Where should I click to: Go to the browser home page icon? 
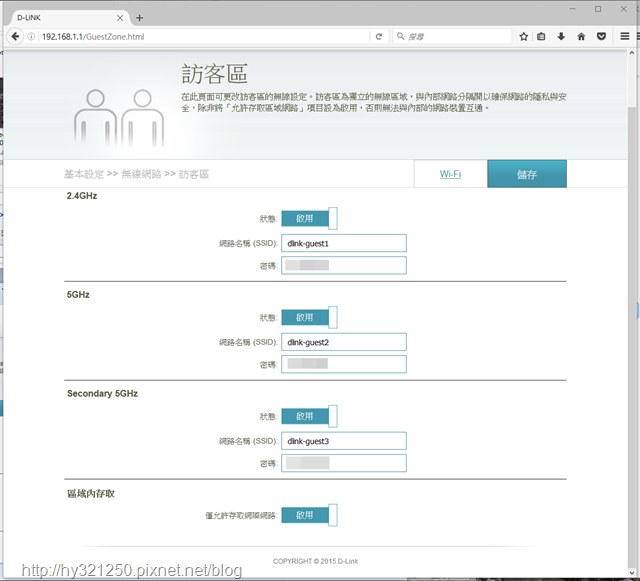tap(581, 36)
